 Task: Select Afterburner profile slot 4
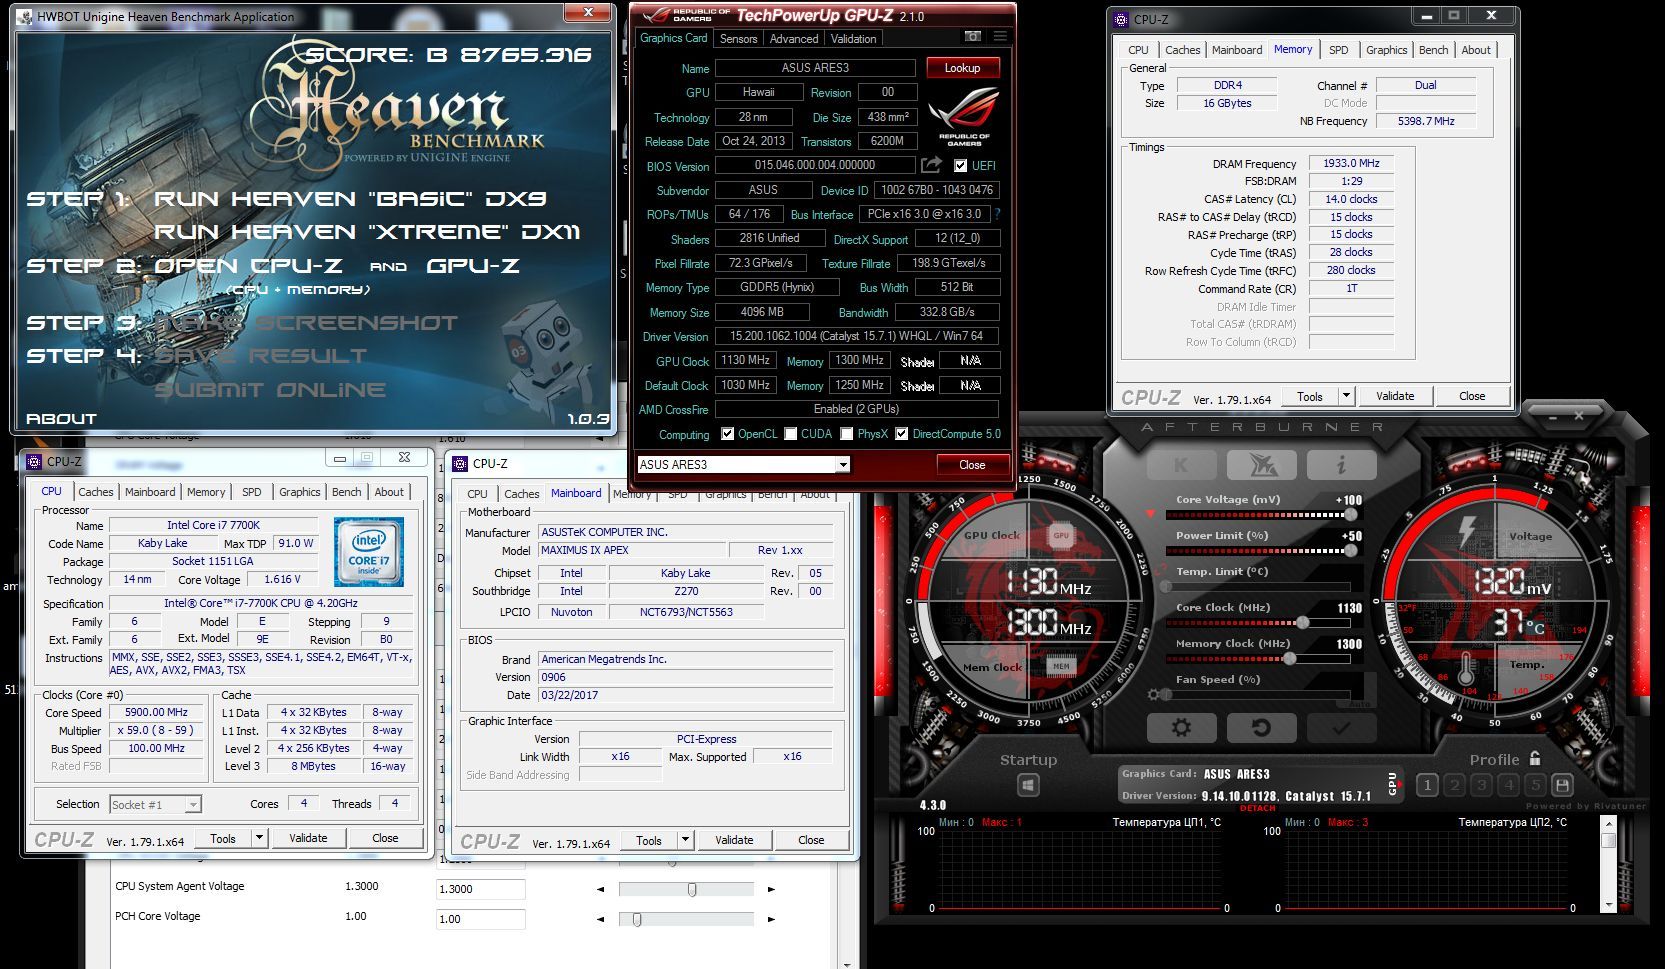tap(1509, 785)
